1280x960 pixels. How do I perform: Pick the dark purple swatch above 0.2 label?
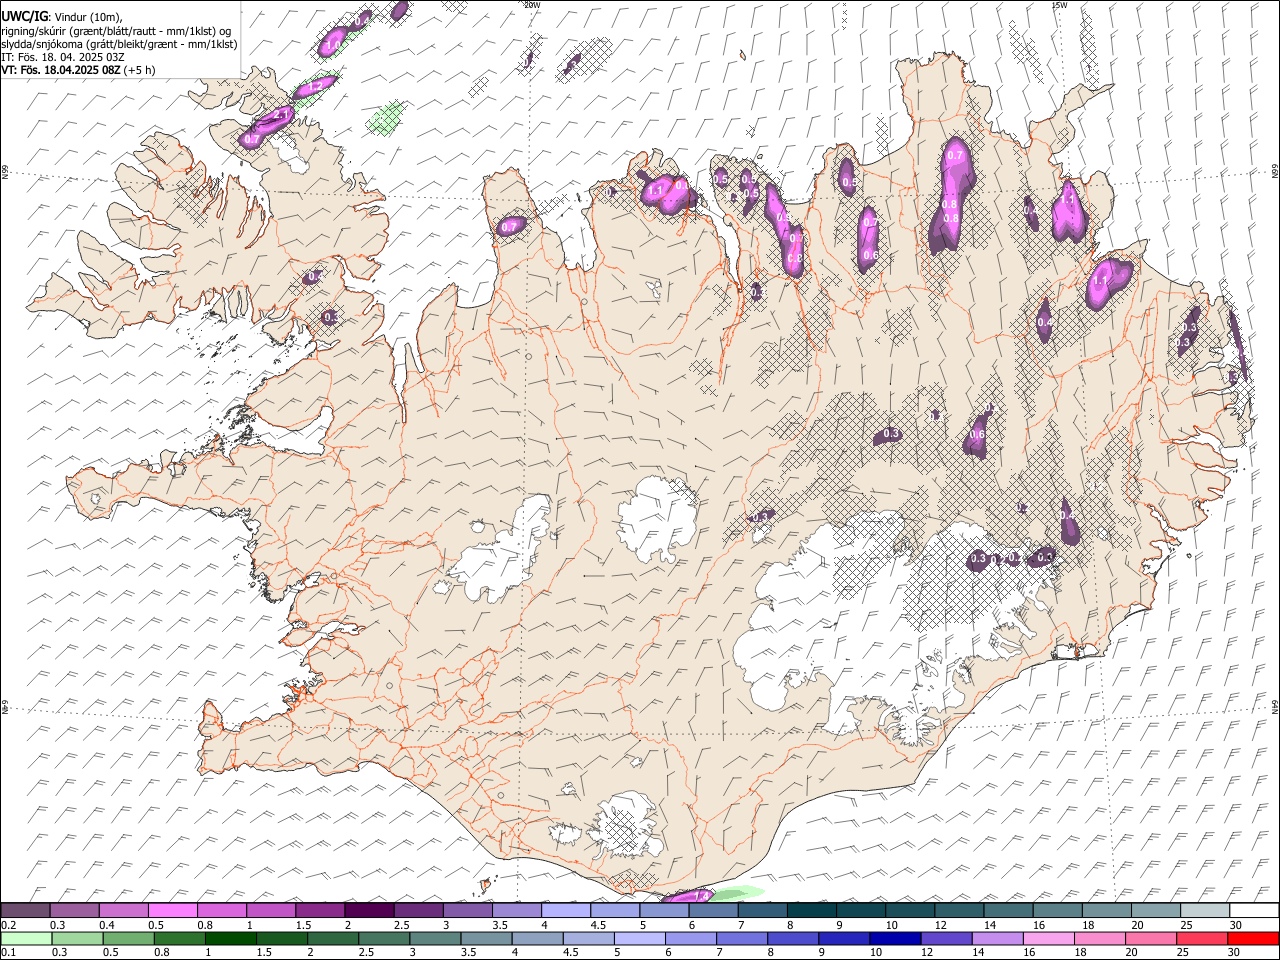tap(25, 911)
